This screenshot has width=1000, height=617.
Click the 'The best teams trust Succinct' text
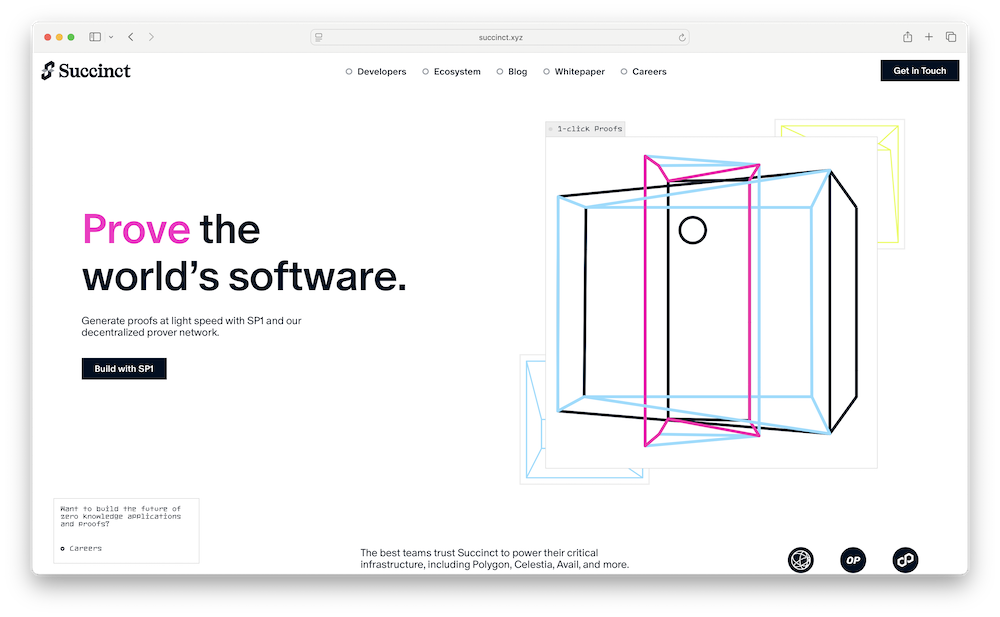[494, 558]
